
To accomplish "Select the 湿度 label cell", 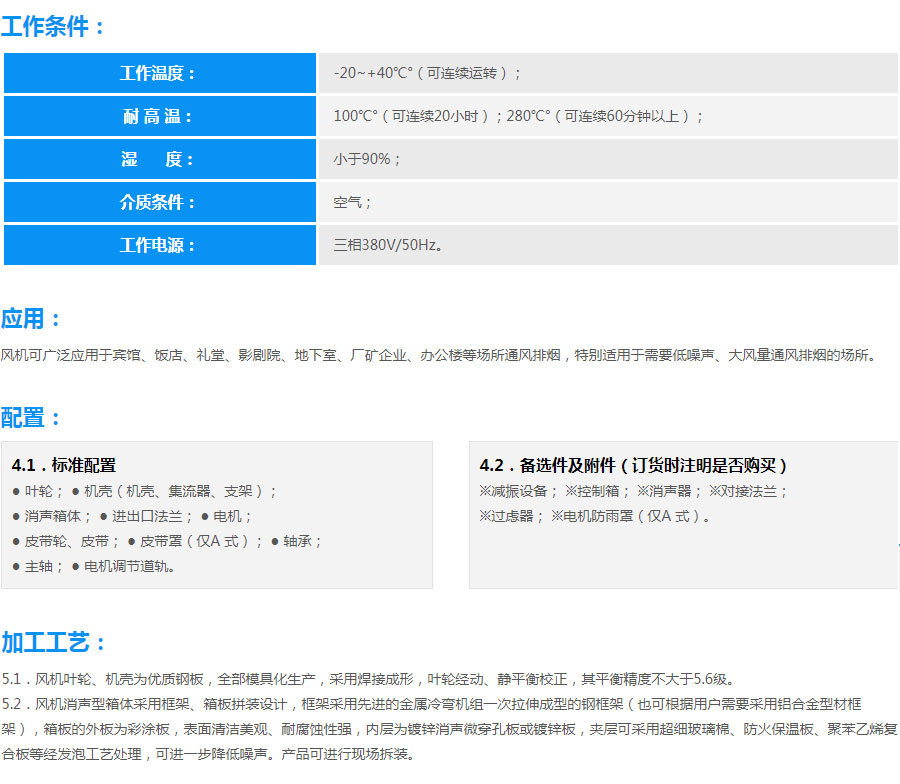I will [x=160, y=159].
